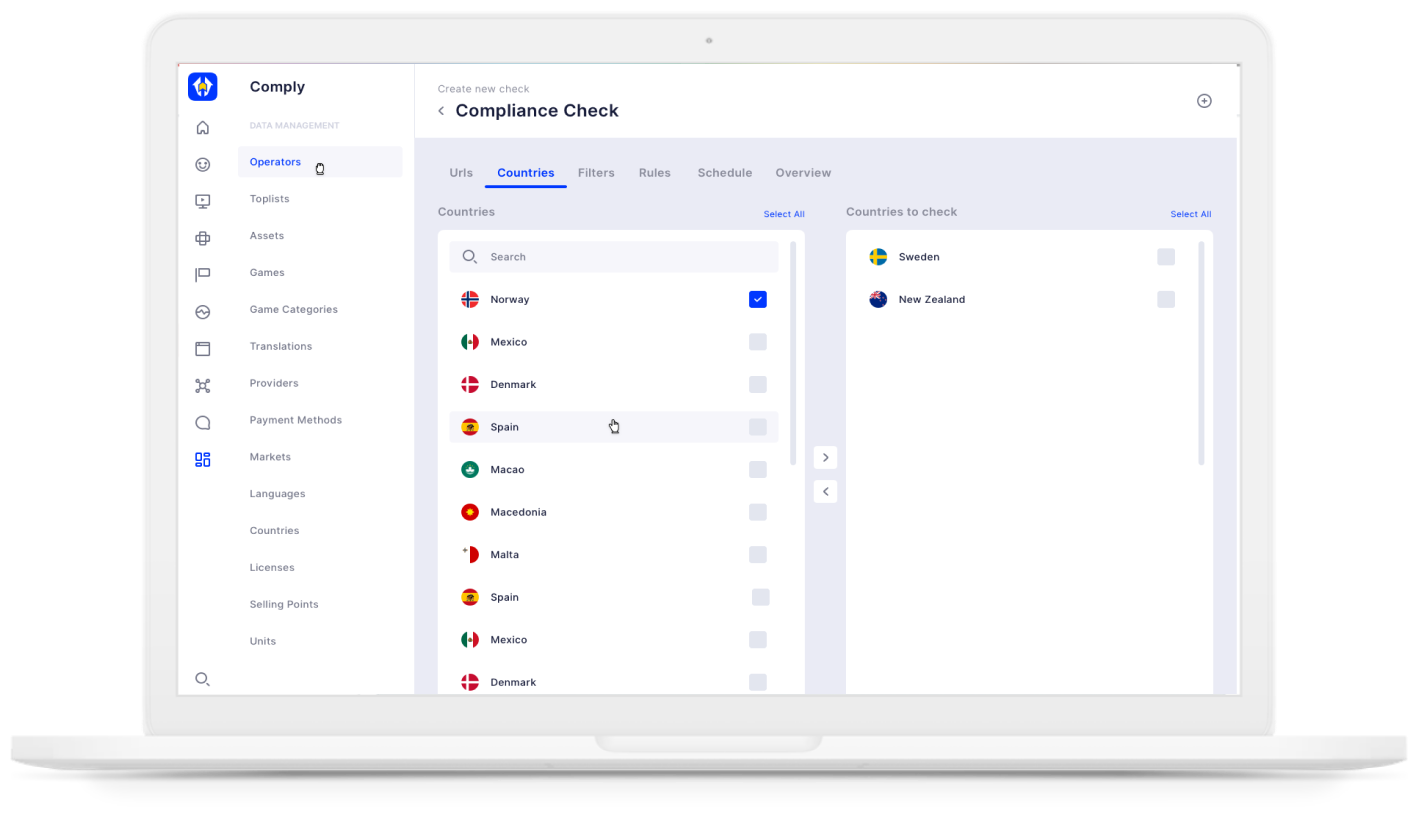
Task: Open Assets in the sidebar menu
Action: (x=267, y=236)
